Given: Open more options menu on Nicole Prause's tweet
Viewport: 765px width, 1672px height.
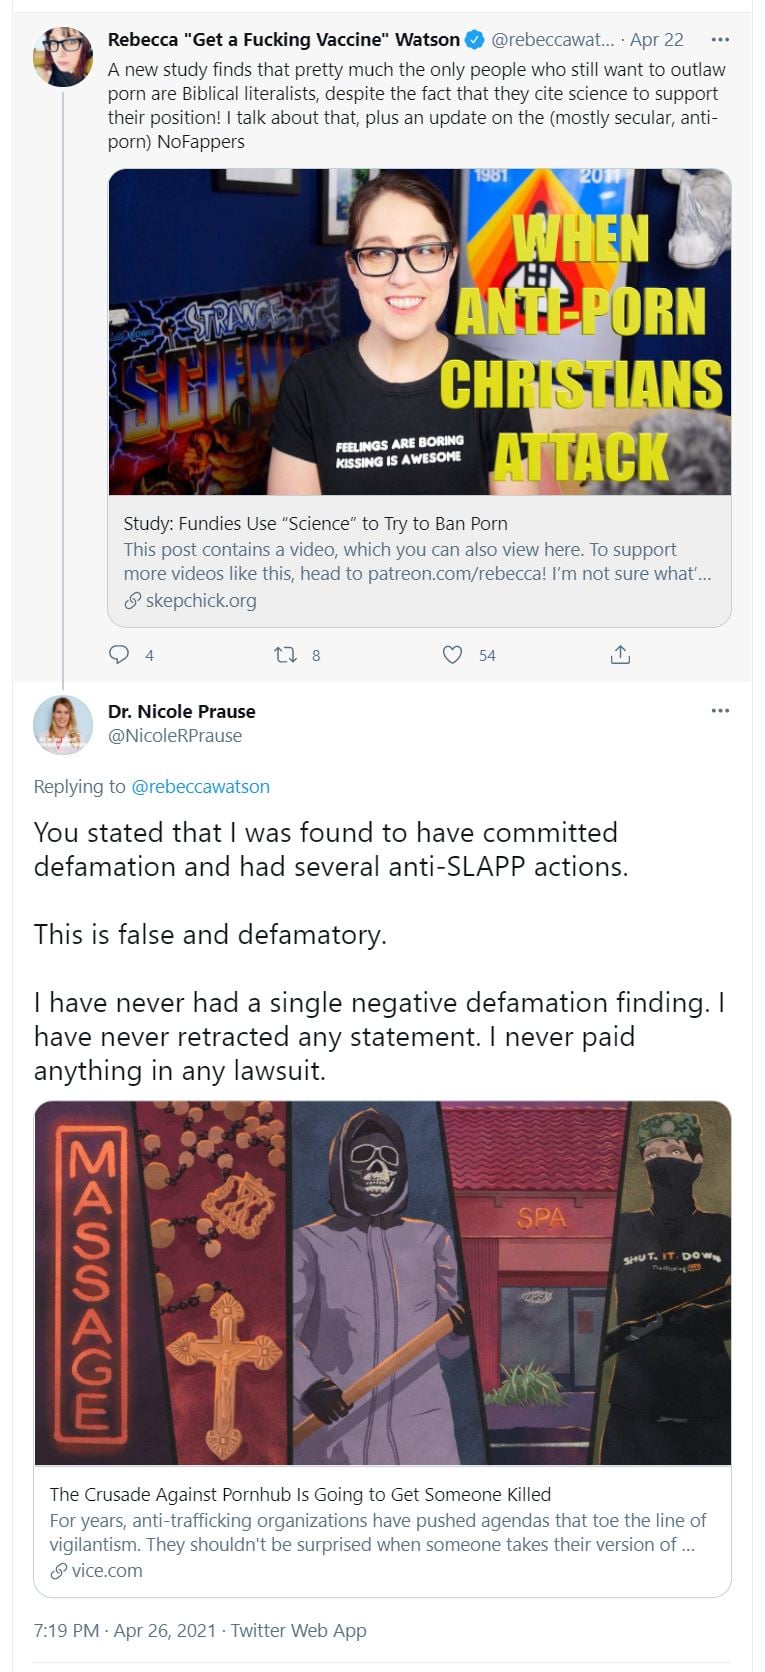Looking at the screenshot, I should point(720,711).
